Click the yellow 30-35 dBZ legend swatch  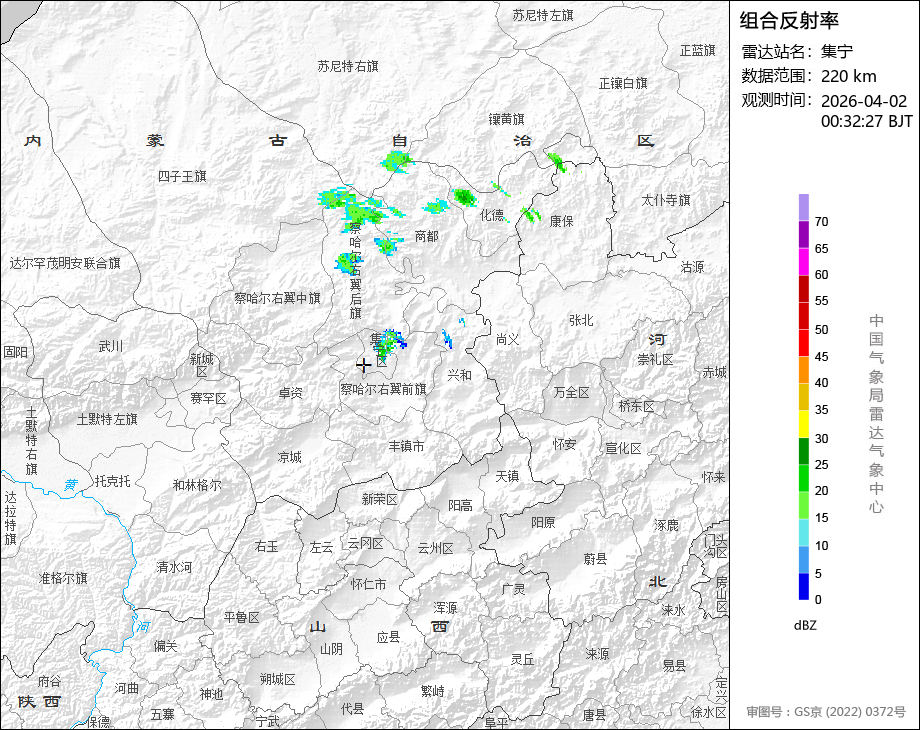point(804,424)
